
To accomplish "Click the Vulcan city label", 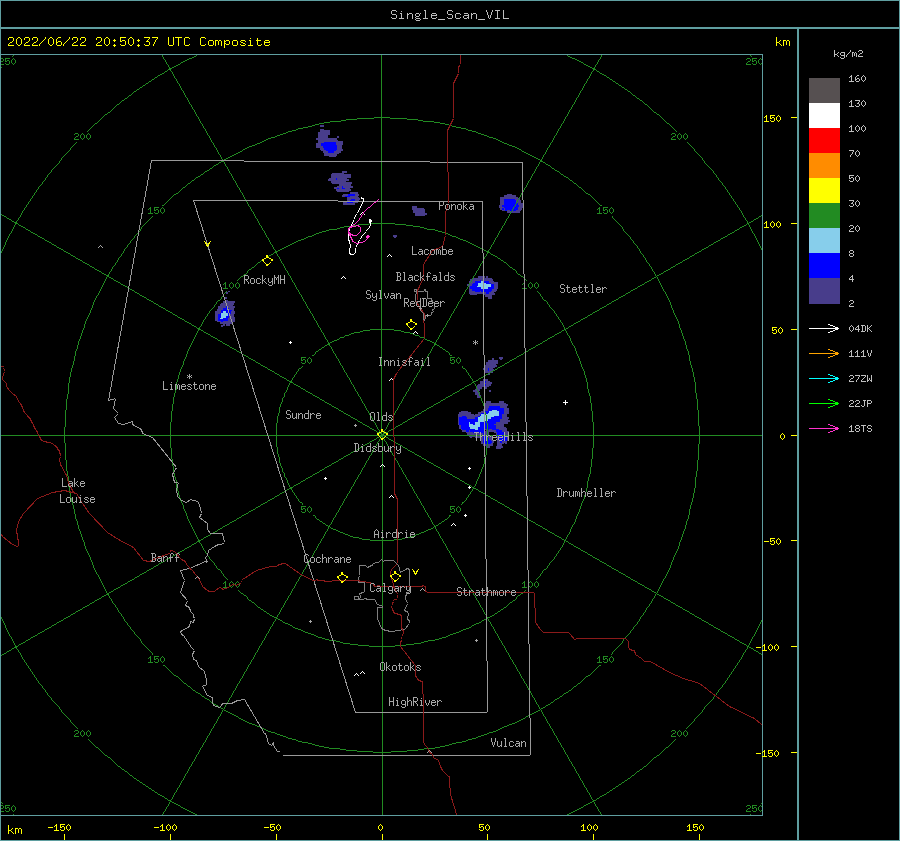I will pyautogui.click(x=508, y=743).
